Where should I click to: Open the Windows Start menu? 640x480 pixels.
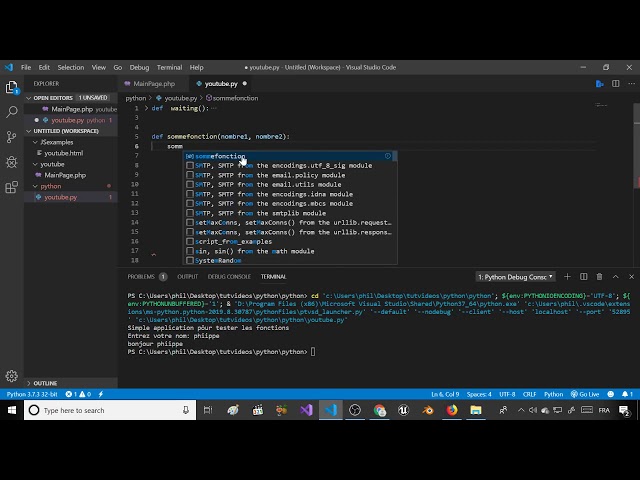pos(11,410)
